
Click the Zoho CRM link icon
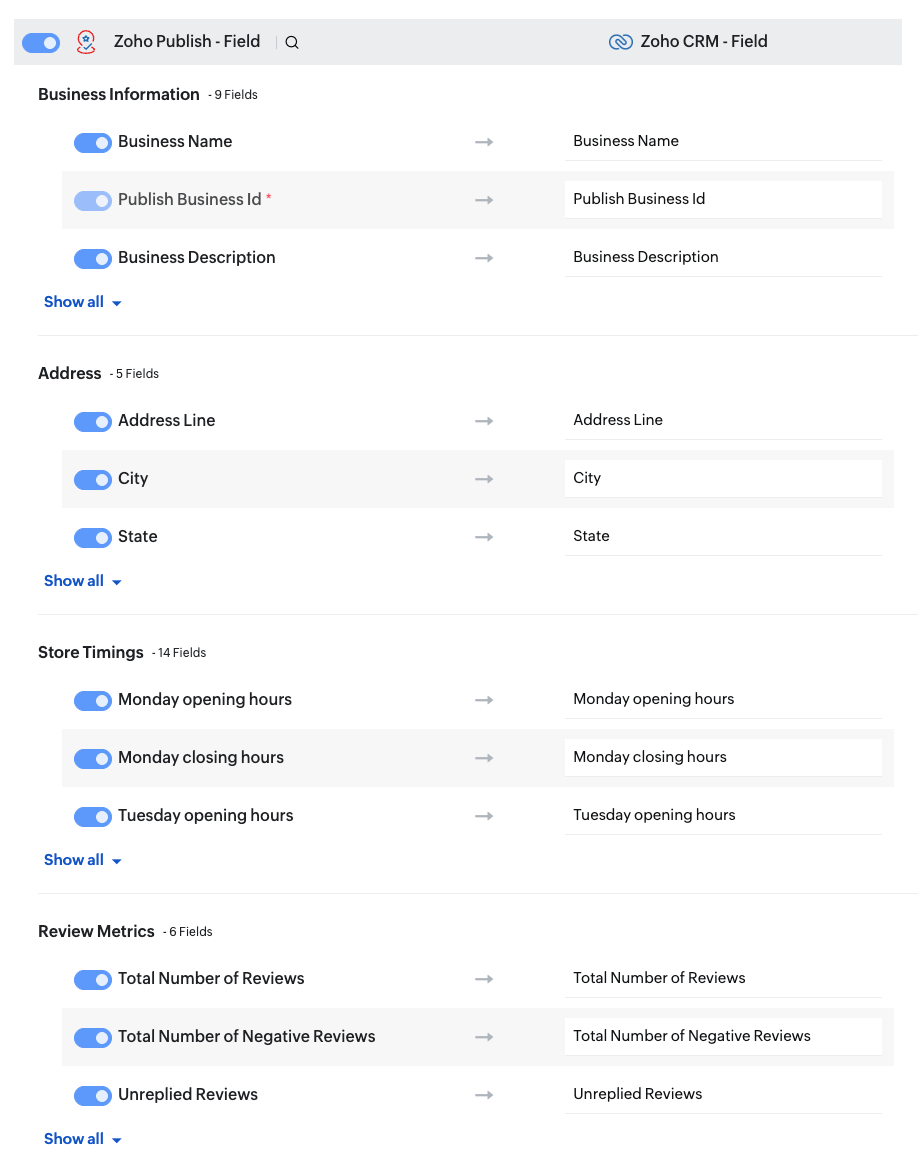(x=621, y=42)
